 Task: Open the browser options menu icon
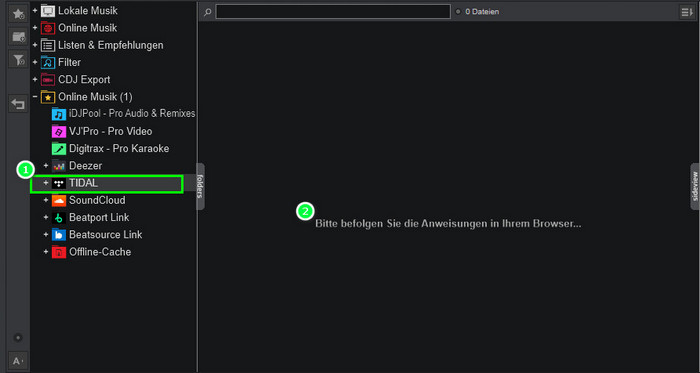coord(687,12)
